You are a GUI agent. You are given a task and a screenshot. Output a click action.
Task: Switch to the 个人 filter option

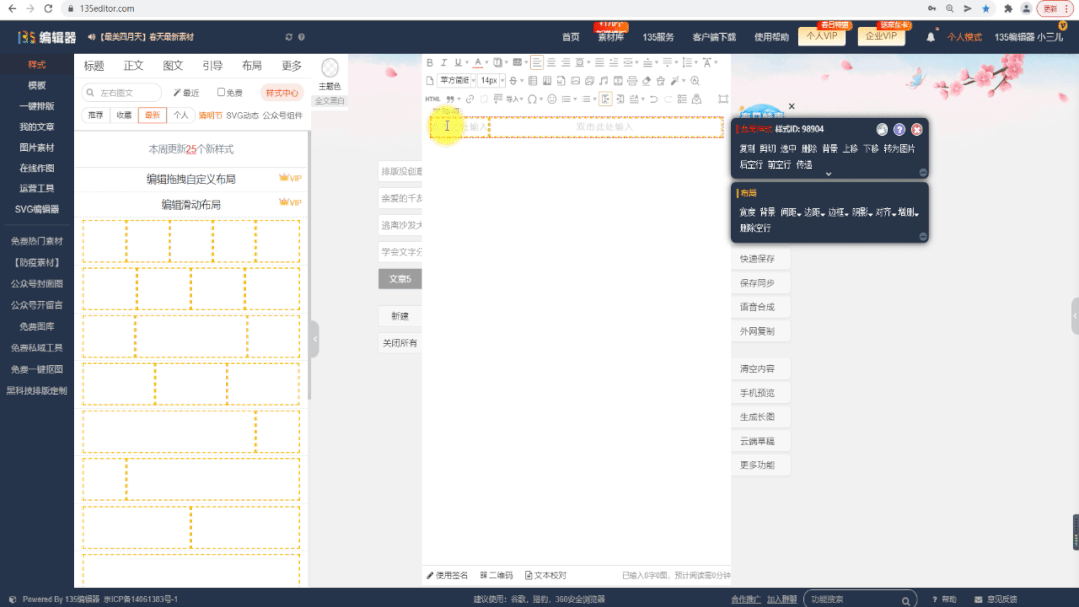(x=181, y=115)
